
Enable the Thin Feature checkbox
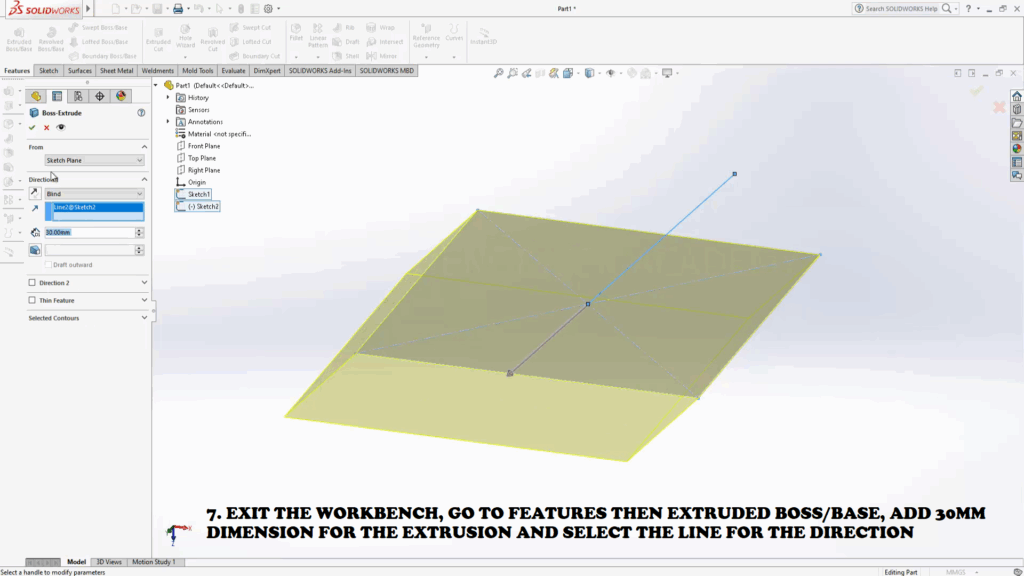tap(33, 300)
